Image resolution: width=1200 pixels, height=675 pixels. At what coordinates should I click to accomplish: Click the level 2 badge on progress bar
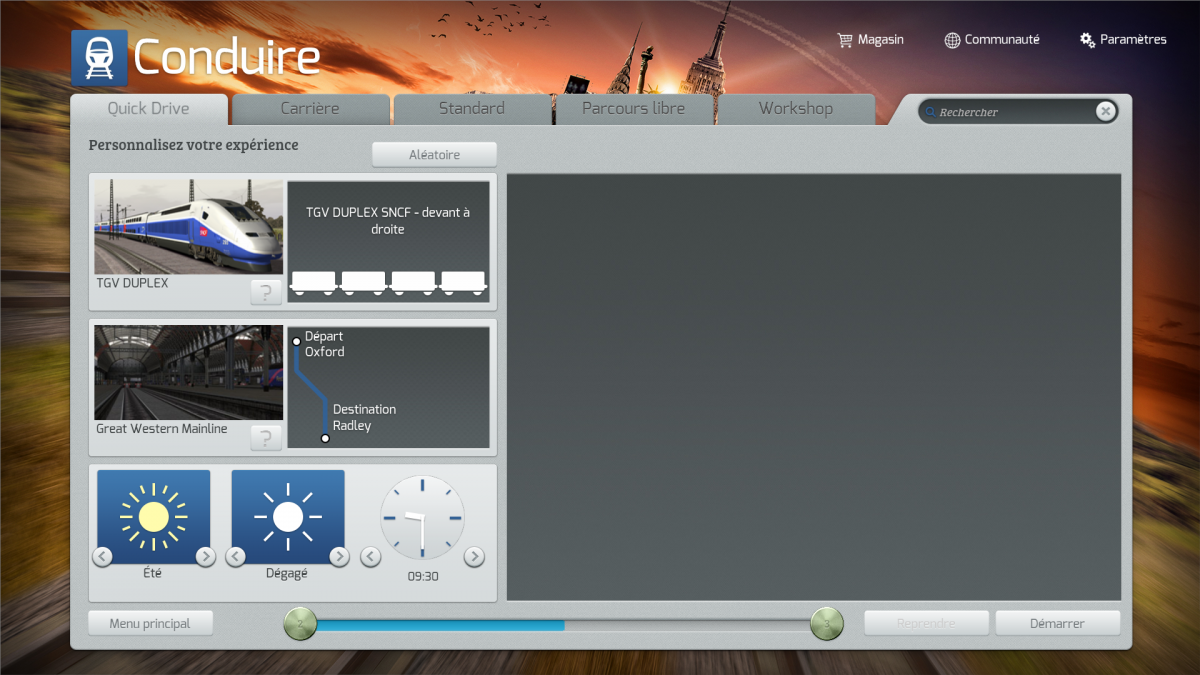click(300, 624)
